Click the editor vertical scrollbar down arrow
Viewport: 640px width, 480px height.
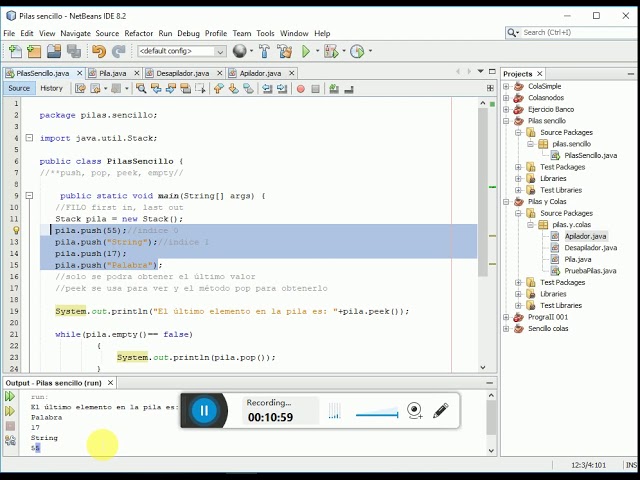point(482,367)
